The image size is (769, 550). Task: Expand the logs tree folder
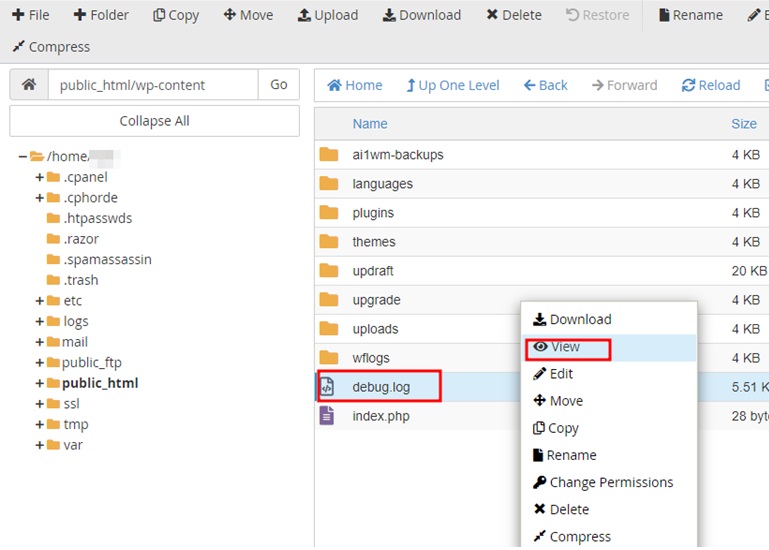(40, 321)
